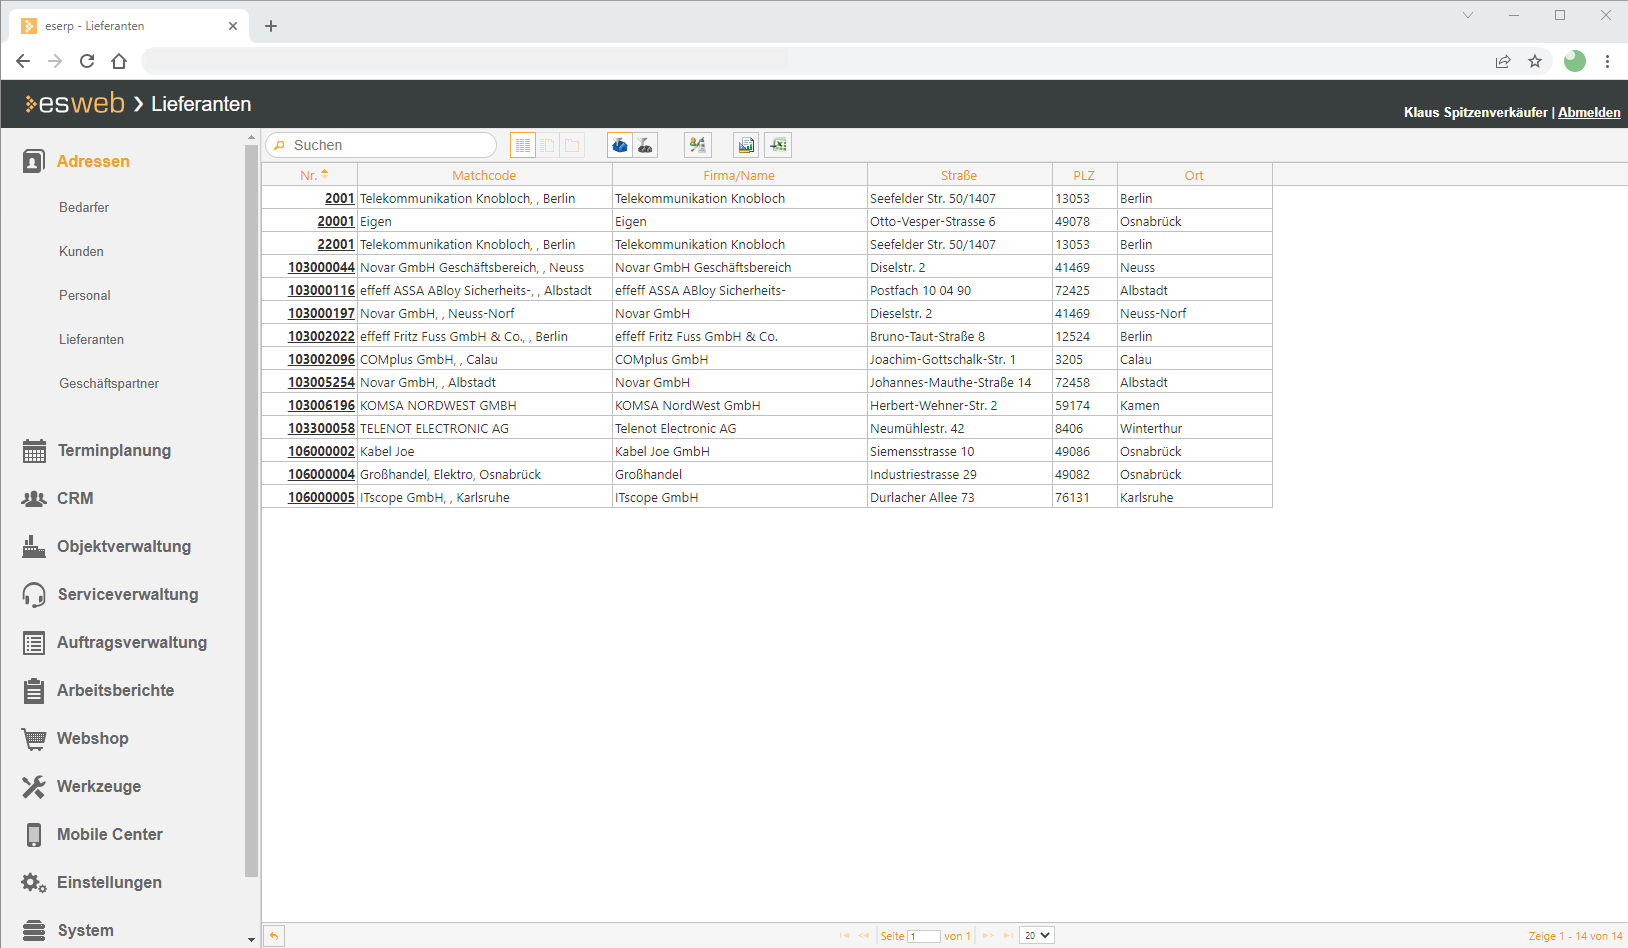Go to next page in pager

988,936
